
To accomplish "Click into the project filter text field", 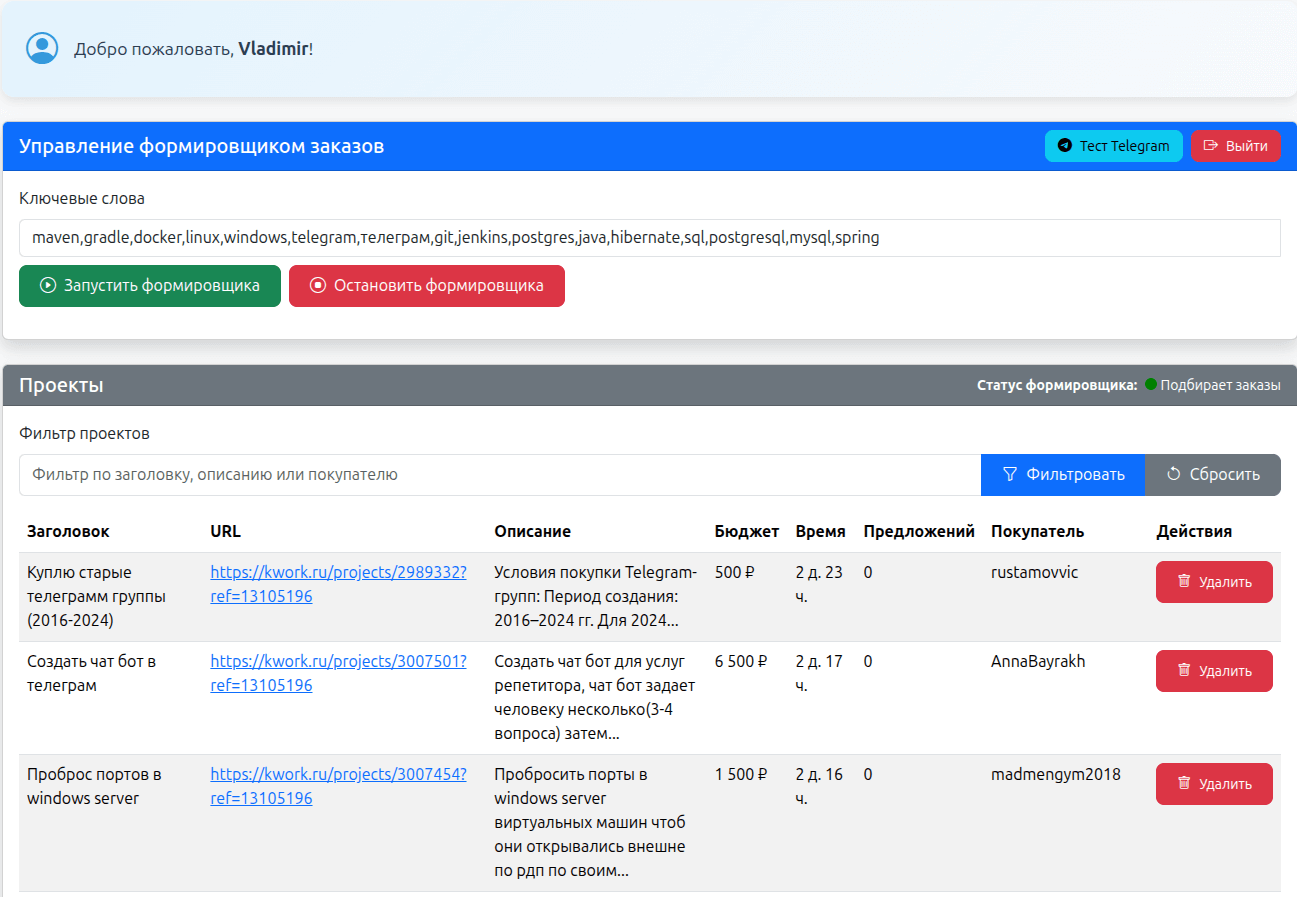I will click(x=499, y=475).
